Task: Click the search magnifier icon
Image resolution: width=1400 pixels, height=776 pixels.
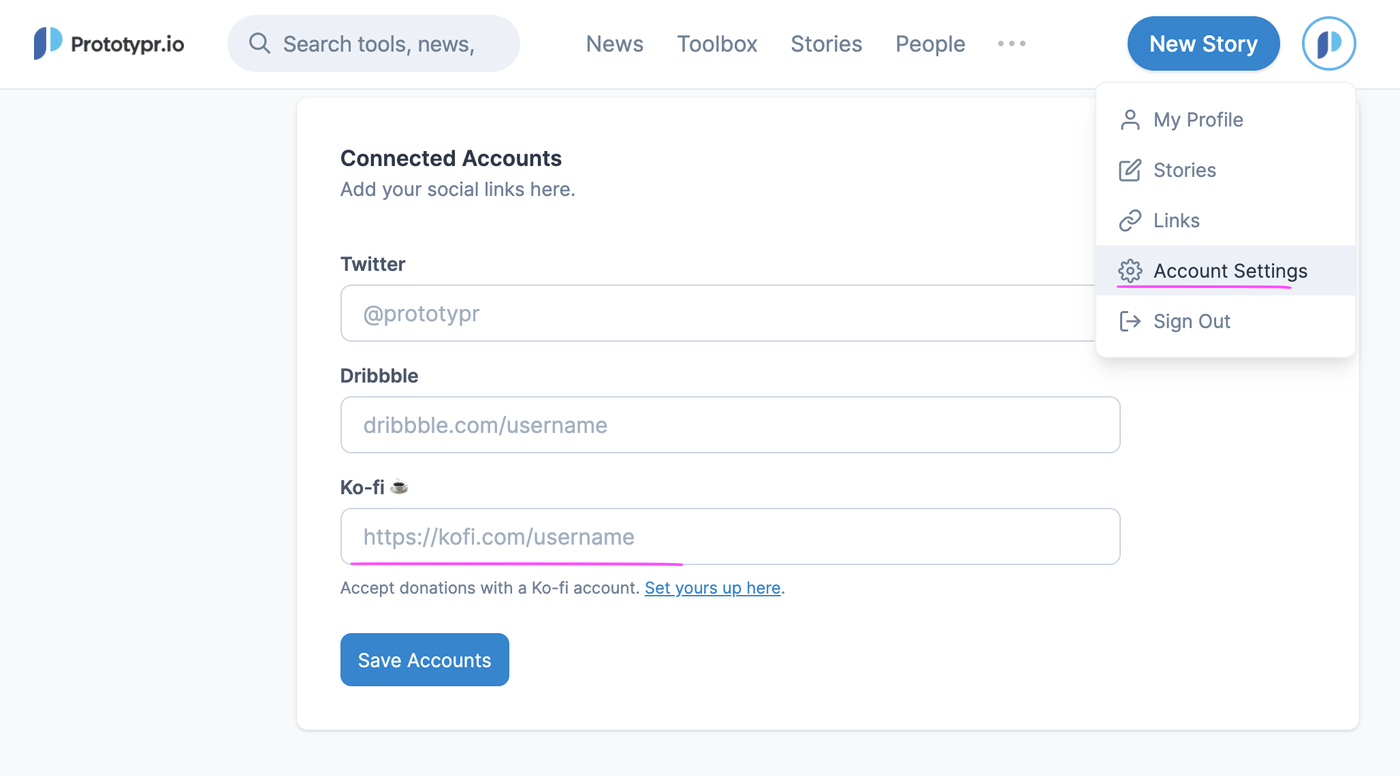Action: tap(260, 44)
